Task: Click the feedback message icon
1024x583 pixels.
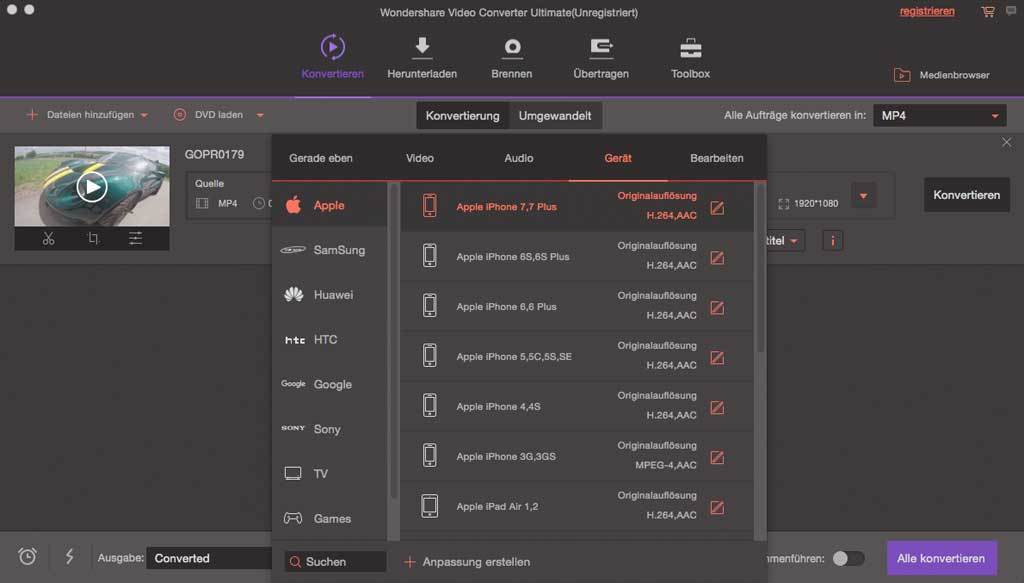Action: (x=1012, y=11)
